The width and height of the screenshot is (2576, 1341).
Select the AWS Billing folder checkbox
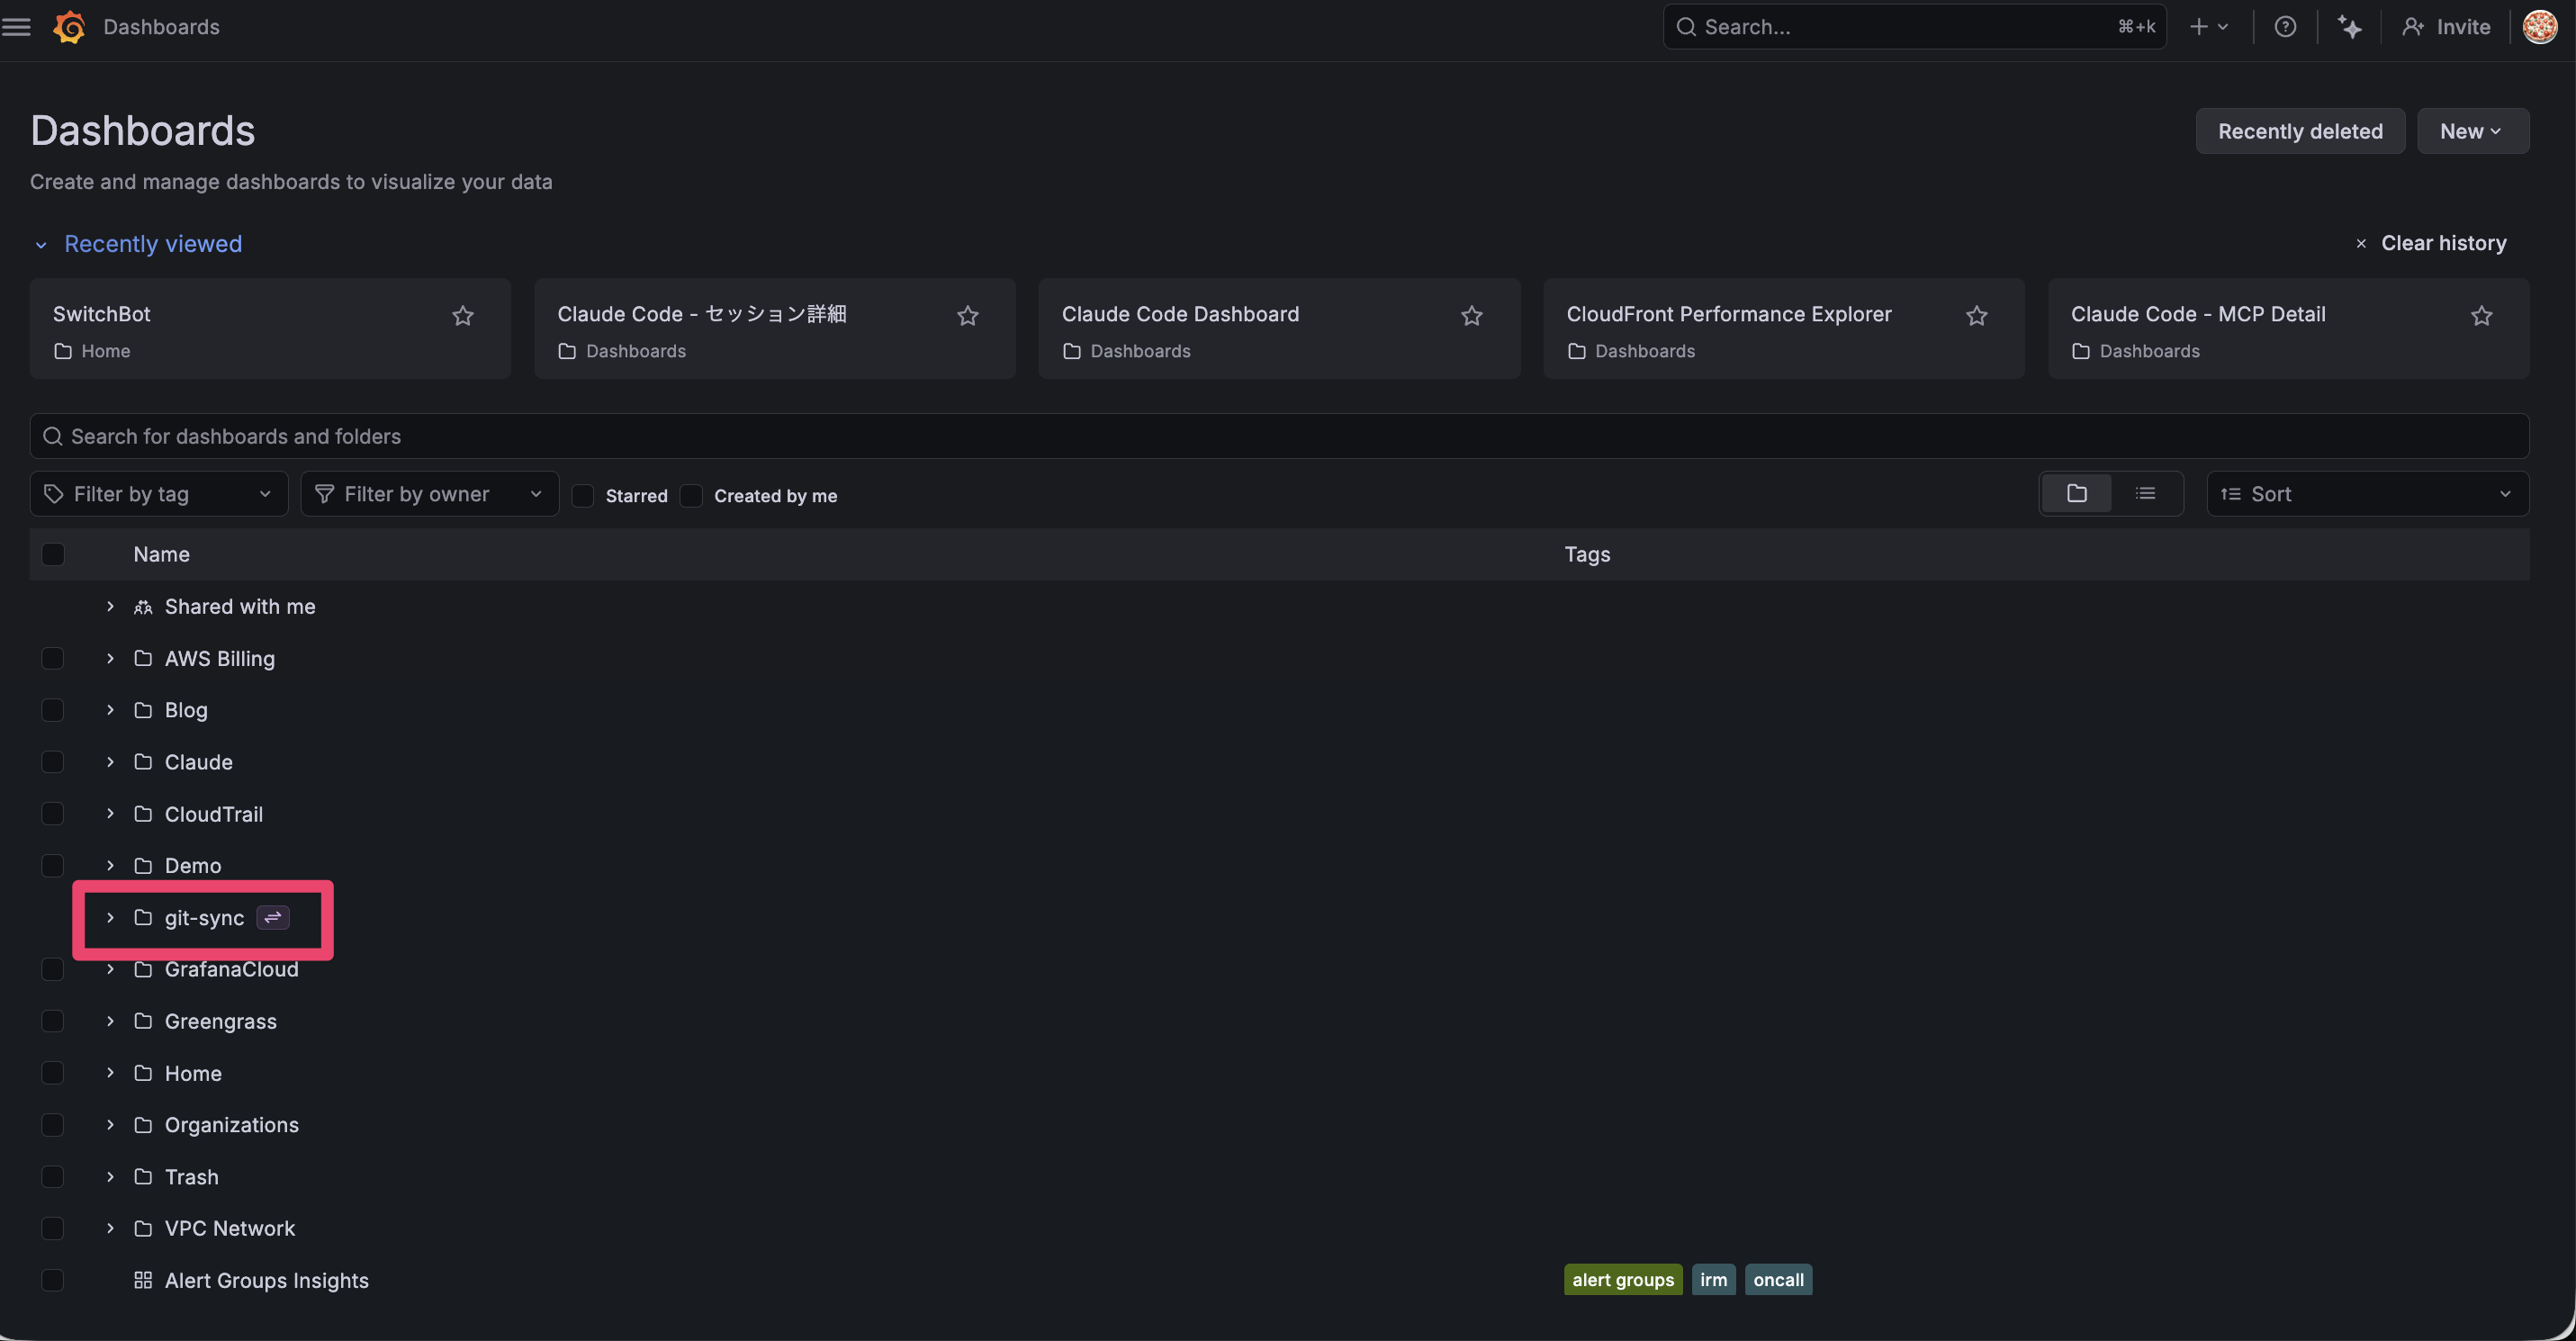click(53, 658)
